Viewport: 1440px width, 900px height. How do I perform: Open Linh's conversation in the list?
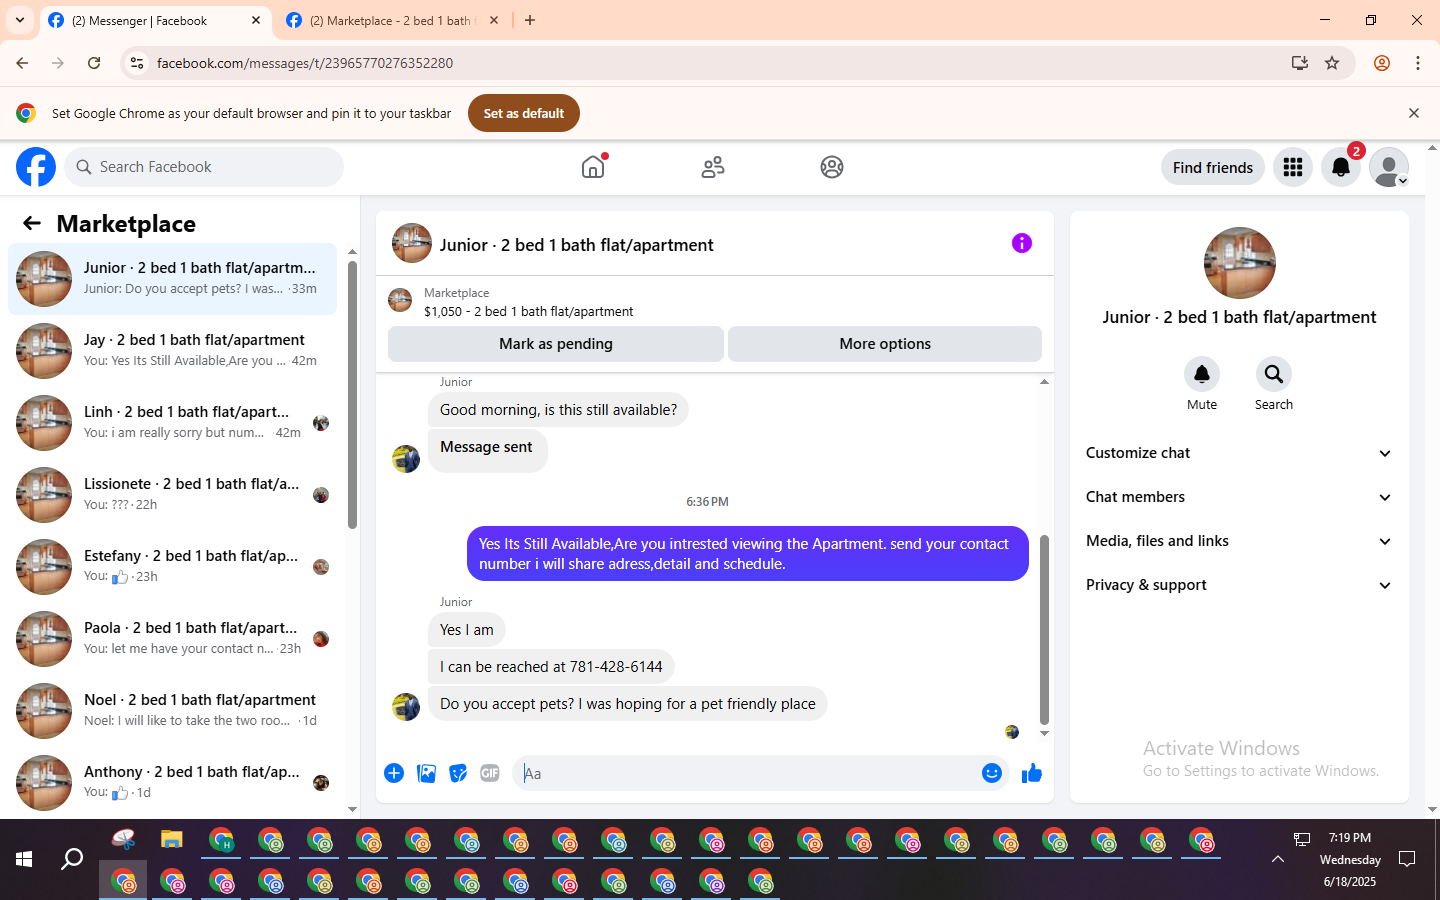172,423
